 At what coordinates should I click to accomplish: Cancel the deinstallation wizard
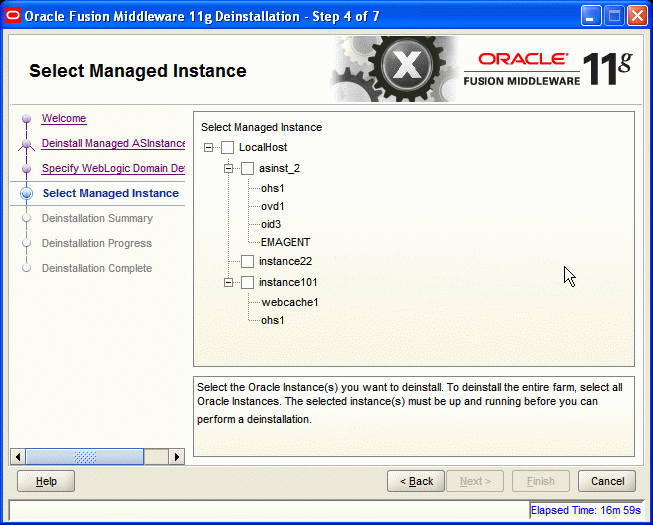tap(607, 481)
